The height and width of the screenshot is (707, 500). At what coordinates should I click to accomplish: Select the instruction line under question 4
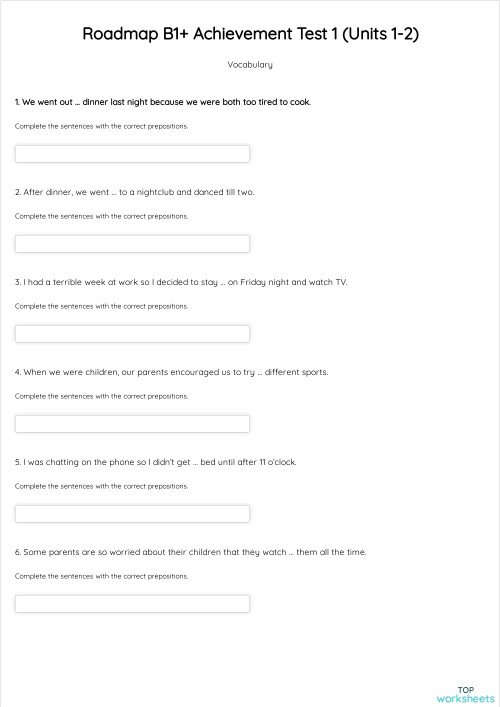coord(101,396)
